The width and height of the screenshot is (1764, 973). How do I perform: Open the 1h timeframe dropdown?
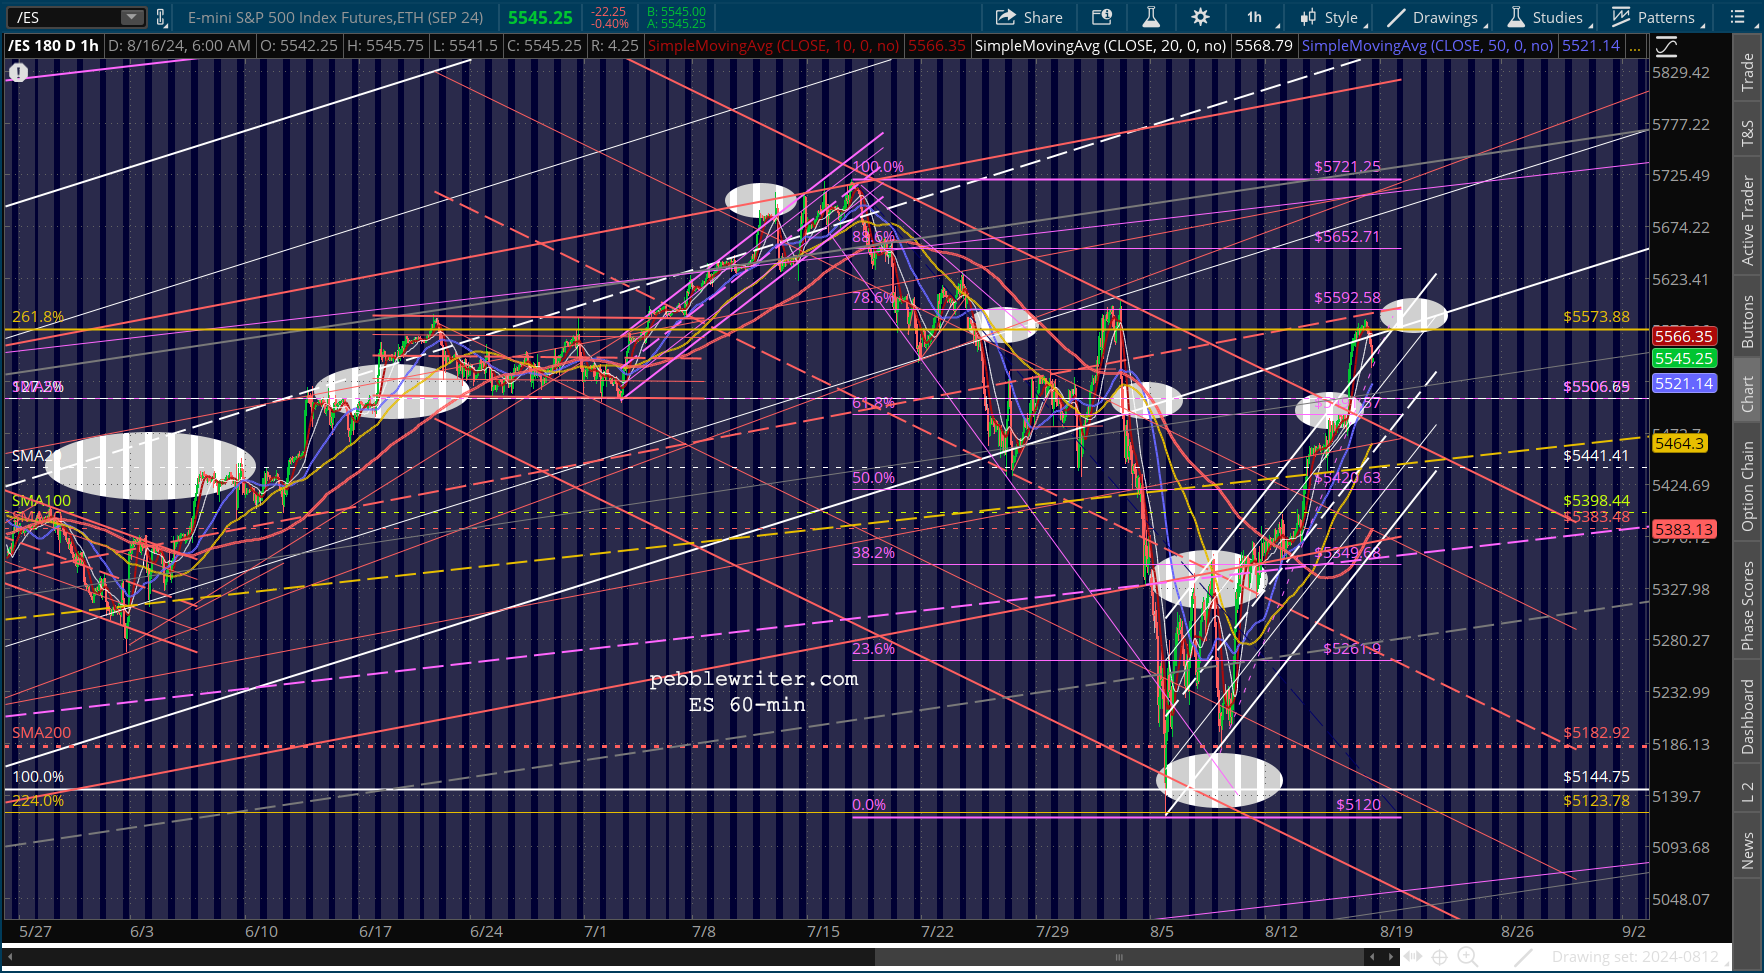pyautogui.click(x=1254, y=17)
